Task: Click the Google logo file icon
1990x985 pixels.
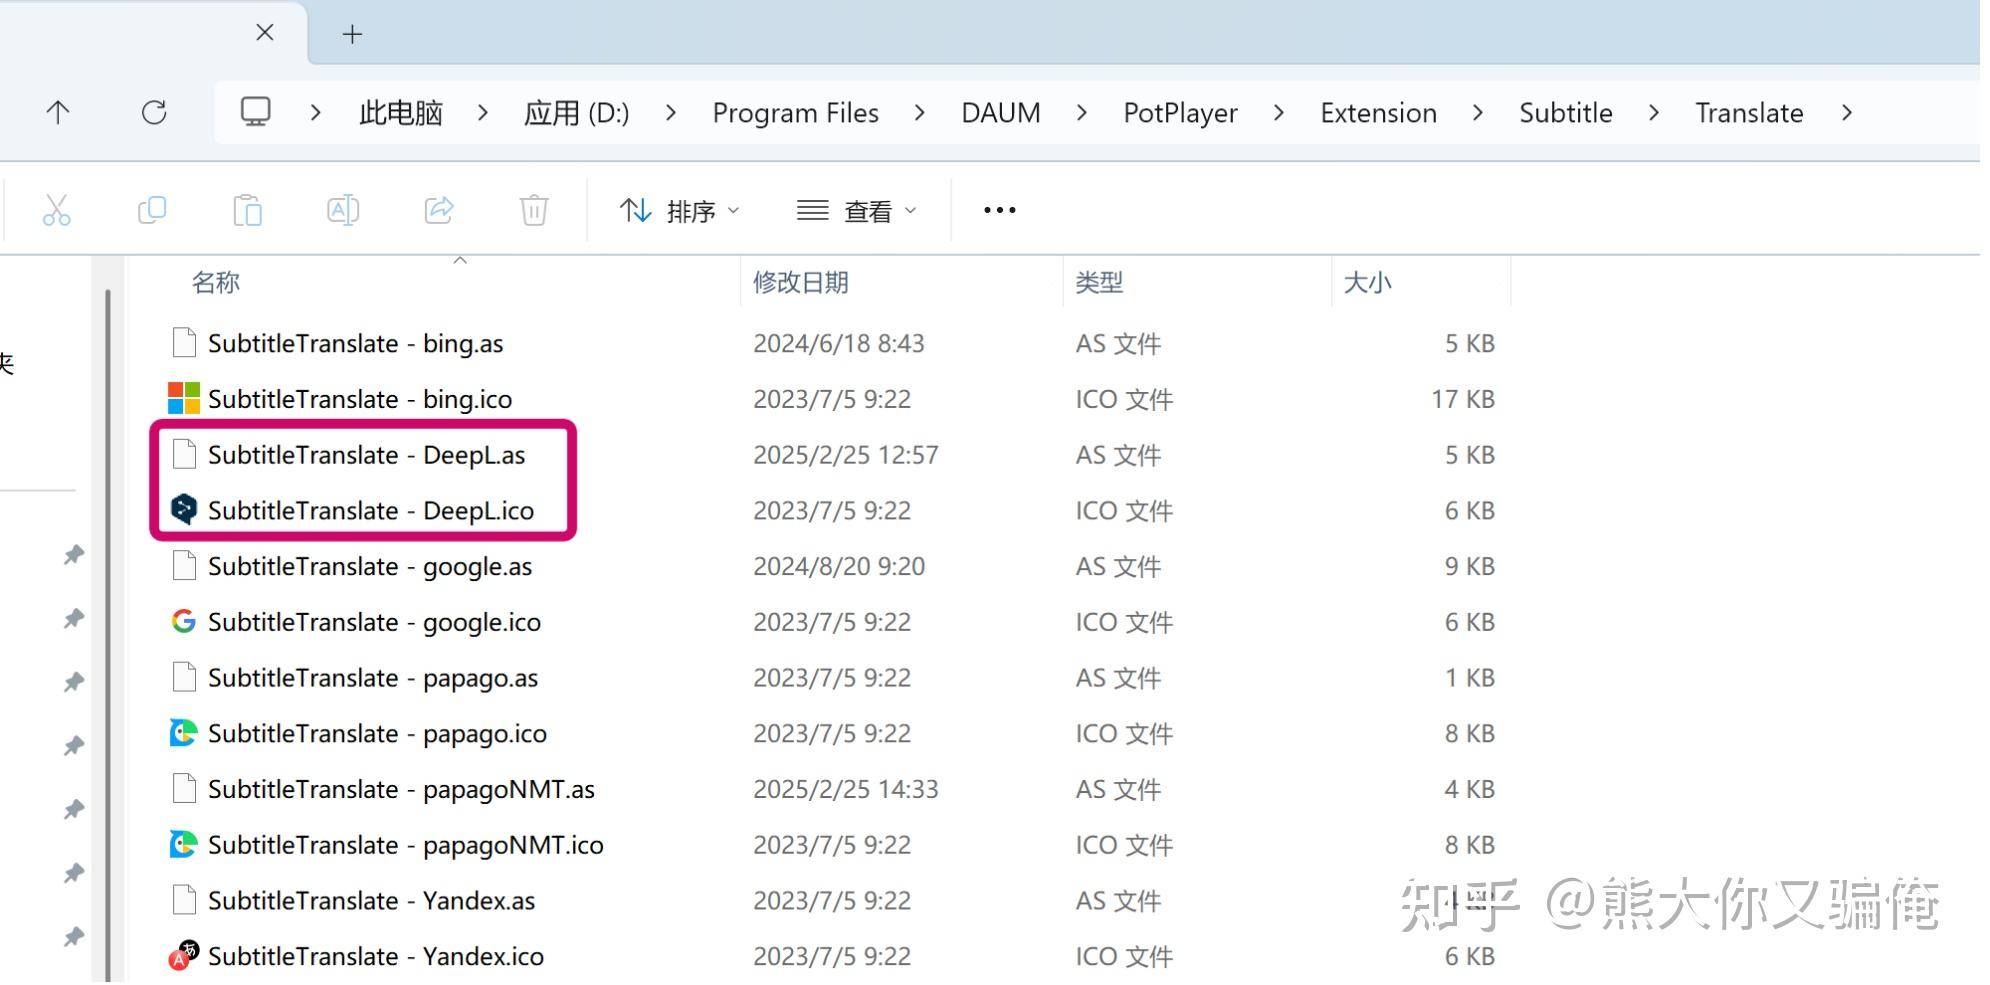Action: tap(184, 622)
